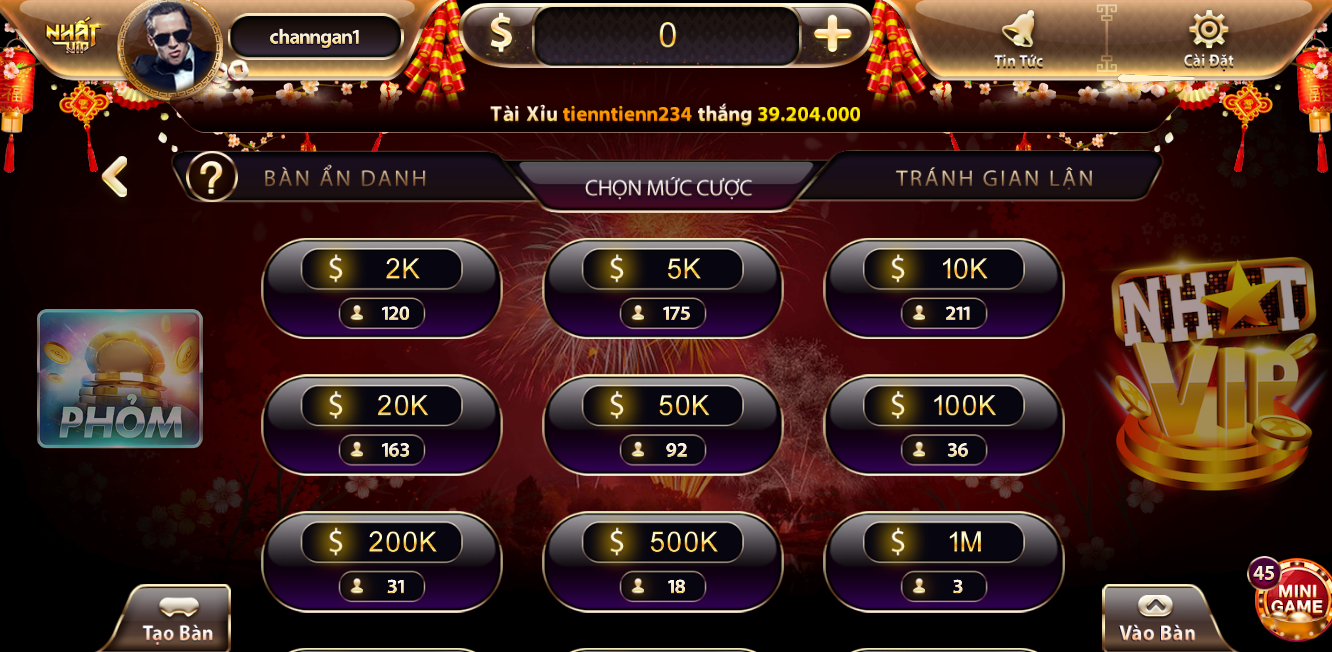Image resolution: width=1332 pixels, height=652 pixels.
Task: Click the Nhất VIP trophy banner
Action: tap(1212, 374)
